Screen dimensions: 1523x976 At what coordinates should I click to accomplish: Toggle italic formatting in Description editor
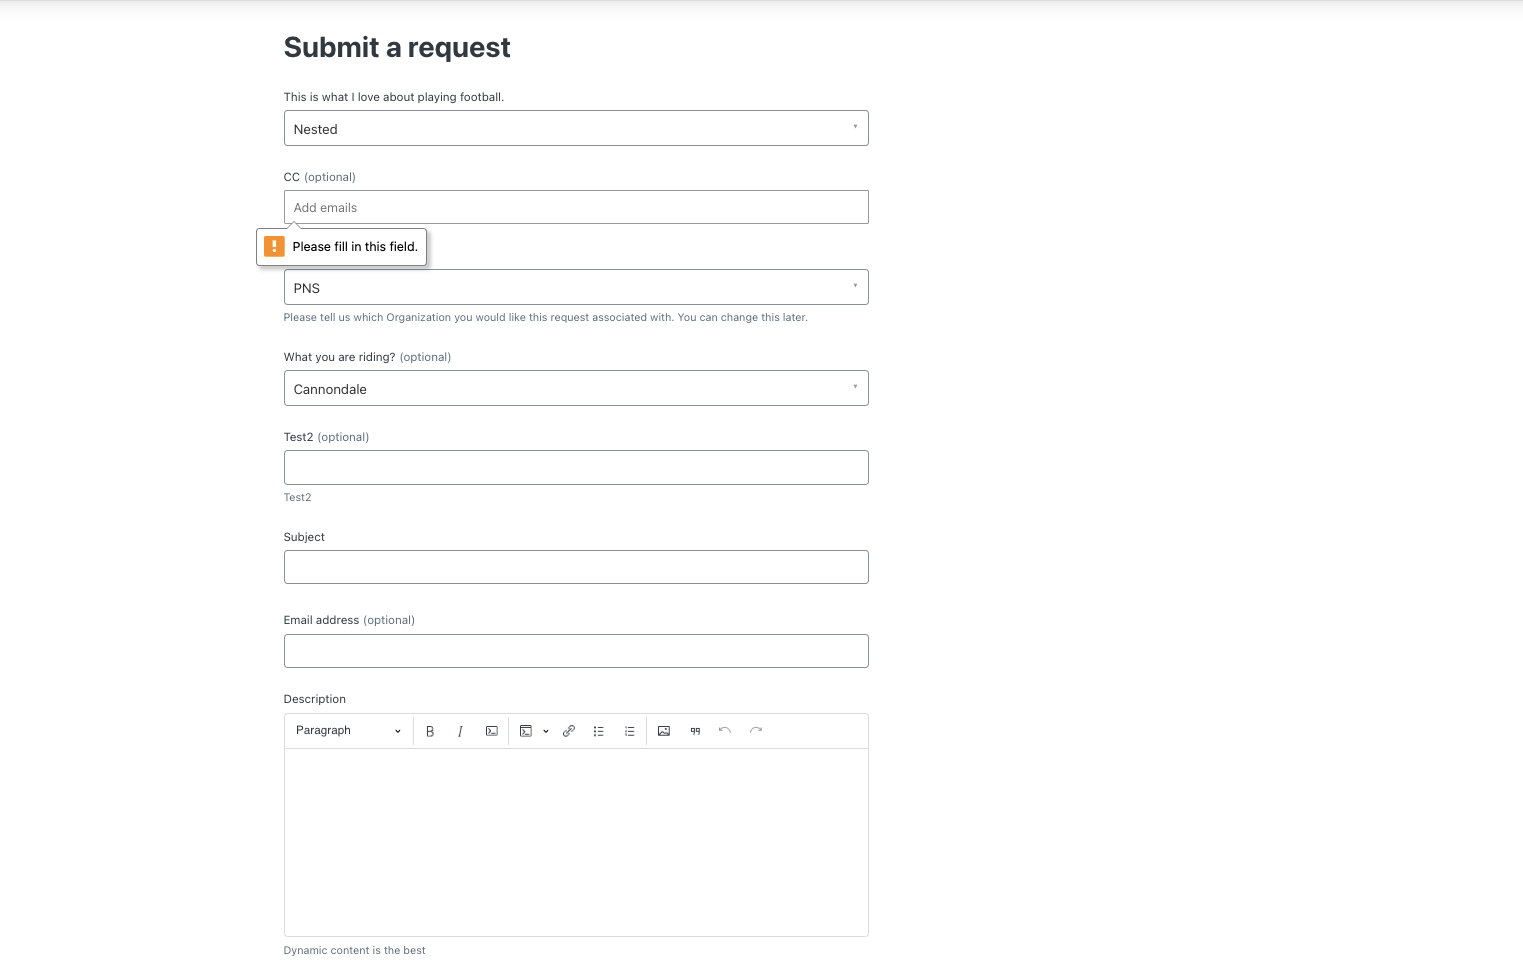pos(460,731)
